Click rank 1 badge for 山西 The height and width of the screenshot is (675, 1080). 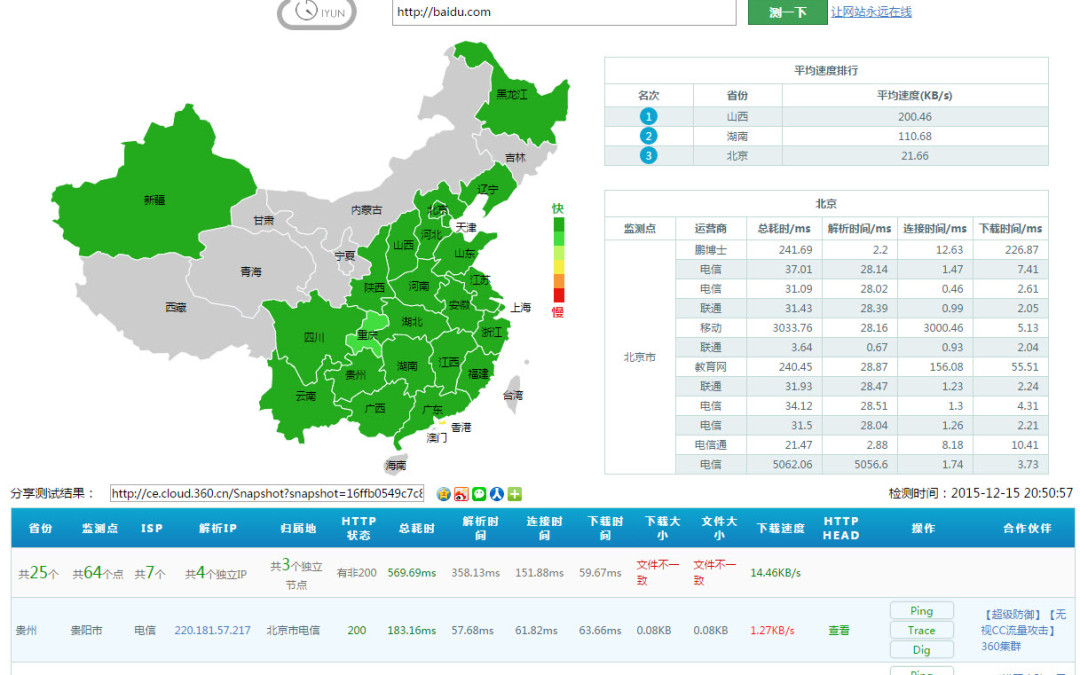[648, 116]
